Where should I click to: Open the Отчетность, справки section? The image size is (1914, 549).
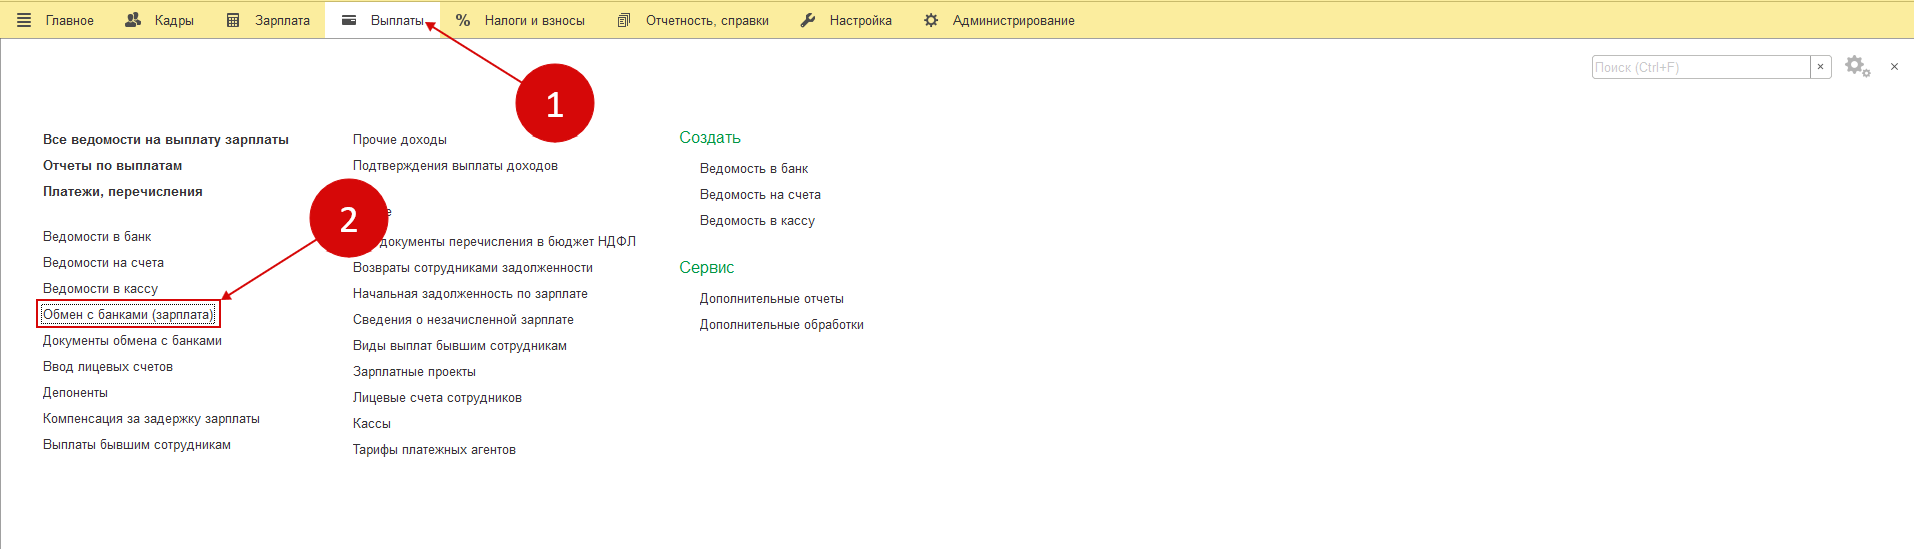694,20
